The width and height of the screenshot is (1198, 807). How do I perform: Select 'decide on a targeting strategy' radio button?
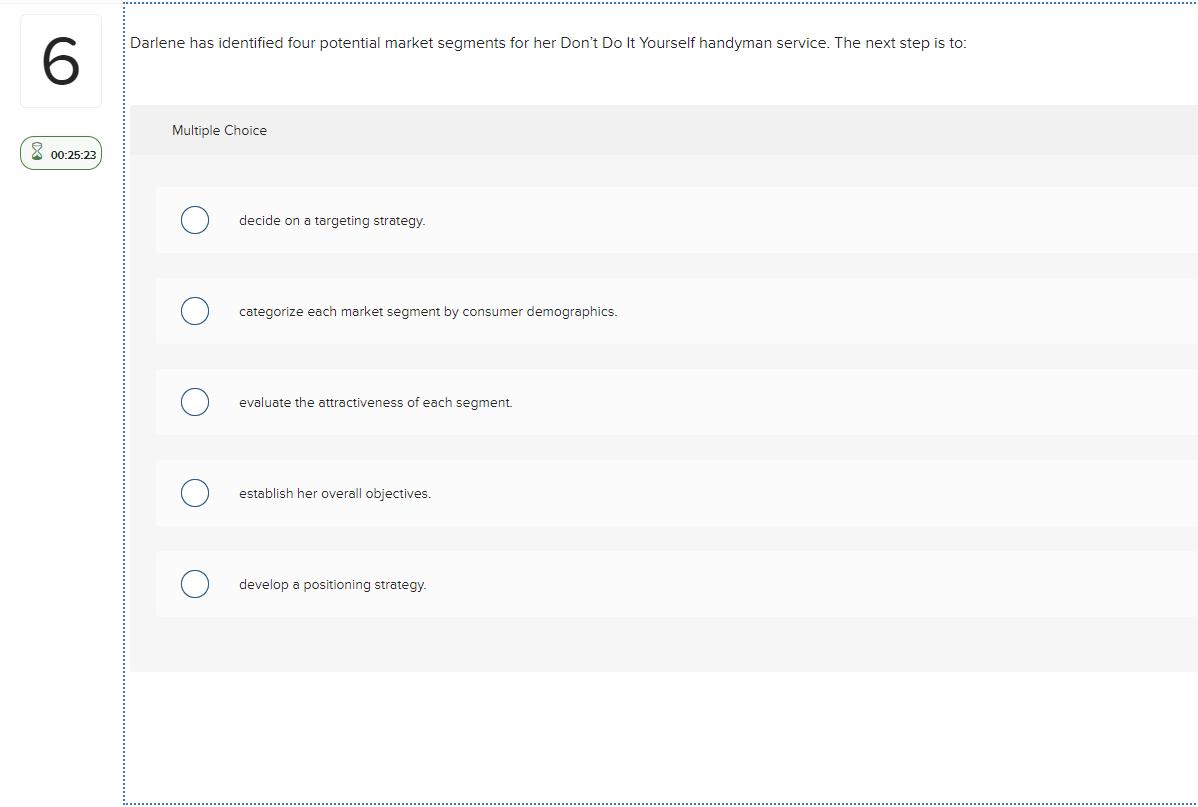pos(195,220)
